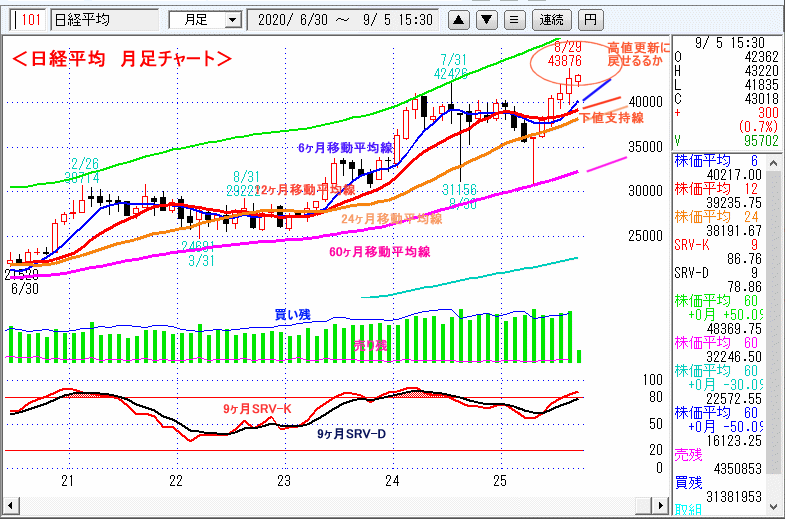
Task: Click the 売残 value 4350853
Action: click(737, 469)
